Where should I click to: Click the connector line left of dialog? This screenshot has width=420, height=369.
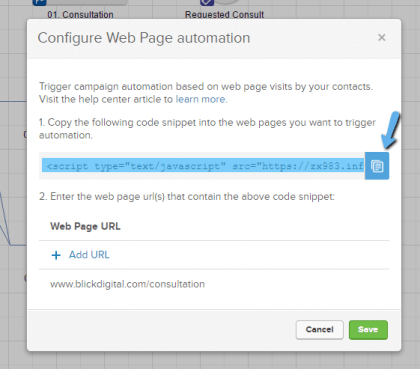13,101
